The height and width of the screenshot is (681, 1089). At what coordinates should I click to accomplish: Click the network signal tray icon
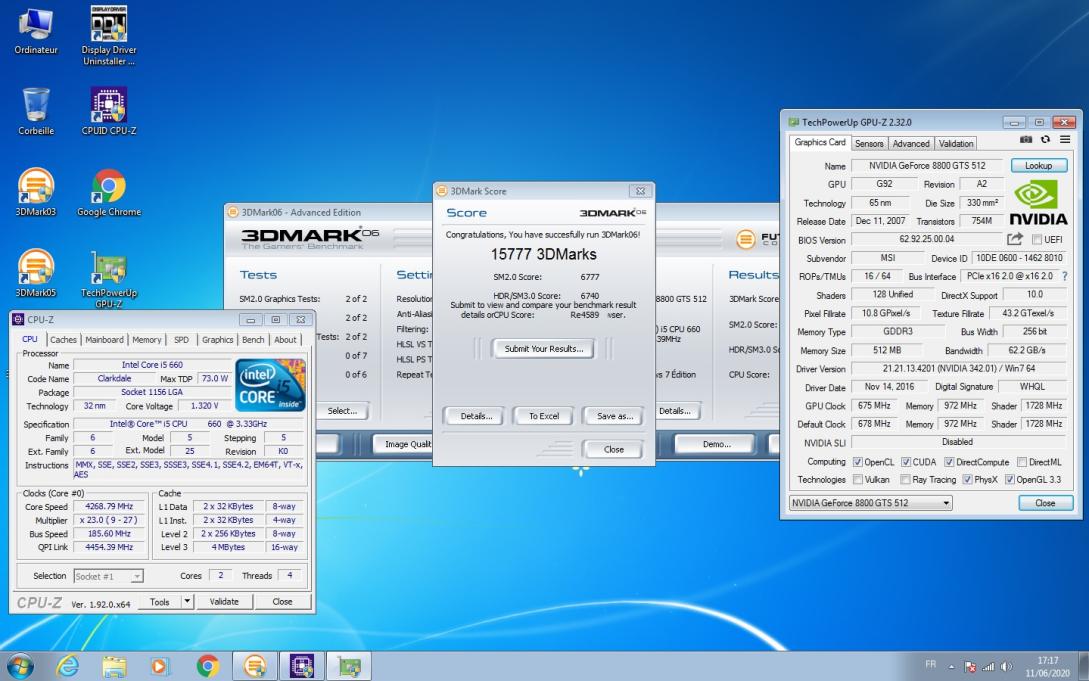point(988,666)
